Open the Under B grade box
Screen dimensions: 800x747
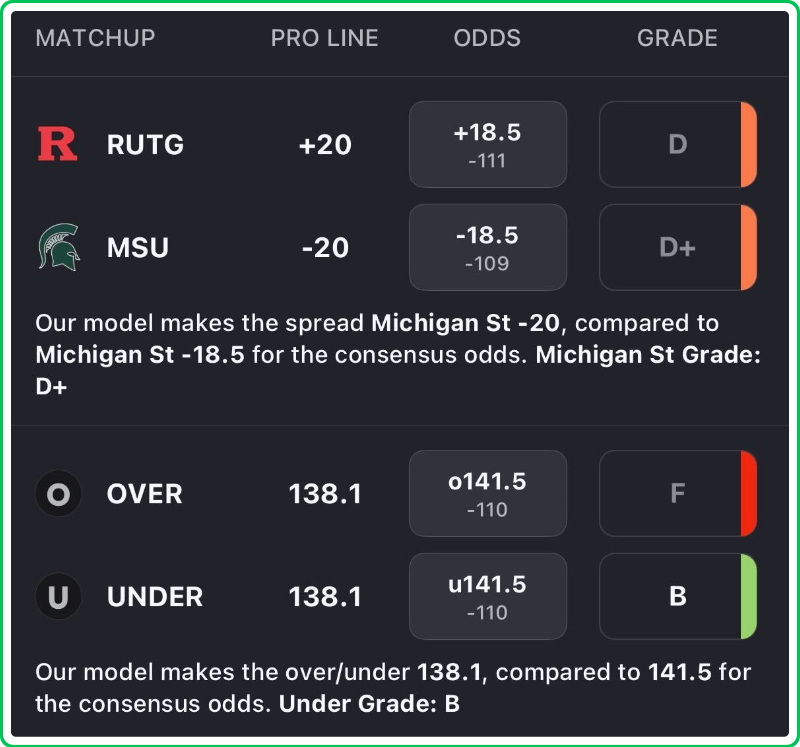tap(676, 597)
